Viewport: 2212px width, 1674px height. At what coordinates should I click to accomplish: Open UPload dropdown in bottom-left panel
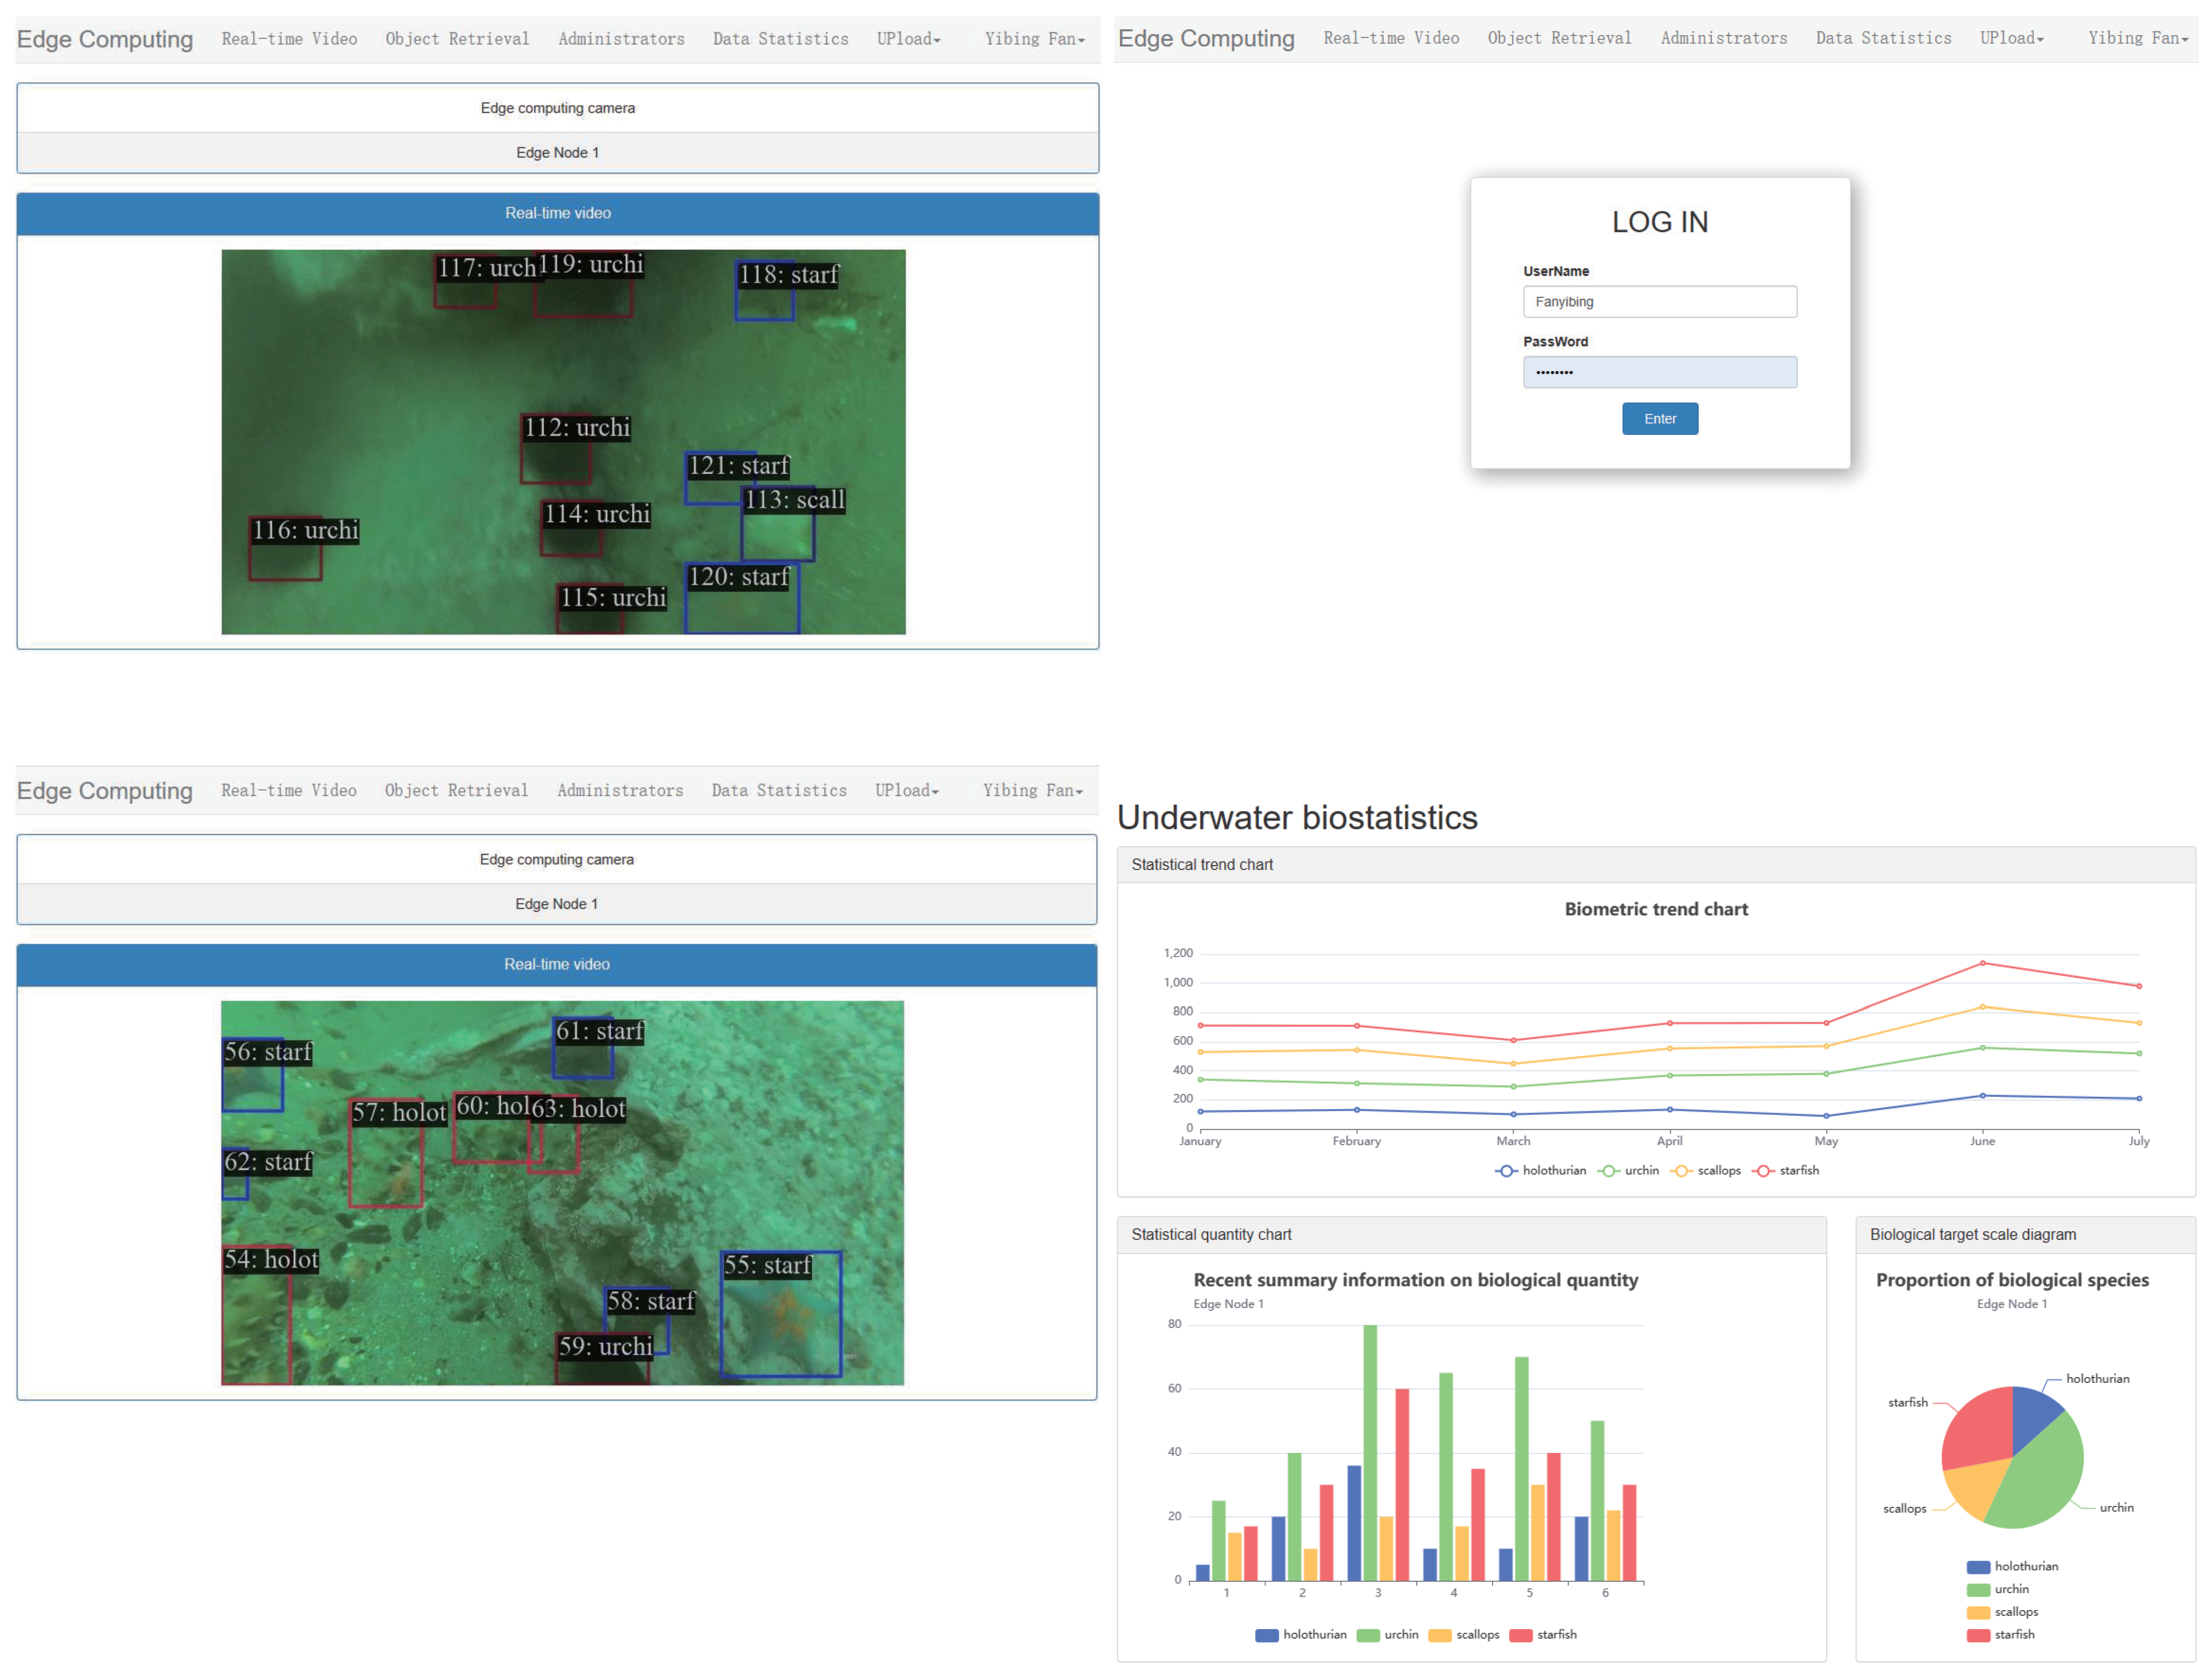(x=907, y=790)
